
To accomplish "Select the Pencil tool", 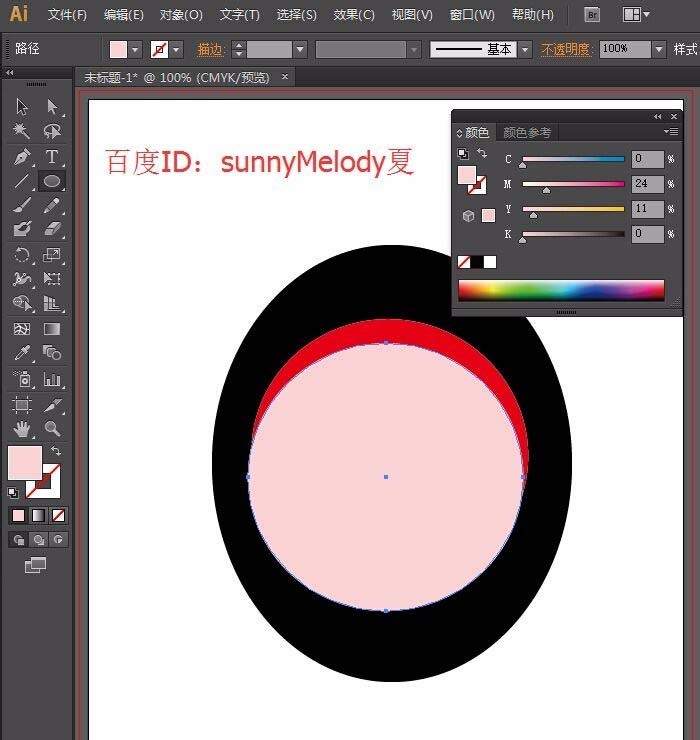I will pyautogui.click(x=52, y=205).
